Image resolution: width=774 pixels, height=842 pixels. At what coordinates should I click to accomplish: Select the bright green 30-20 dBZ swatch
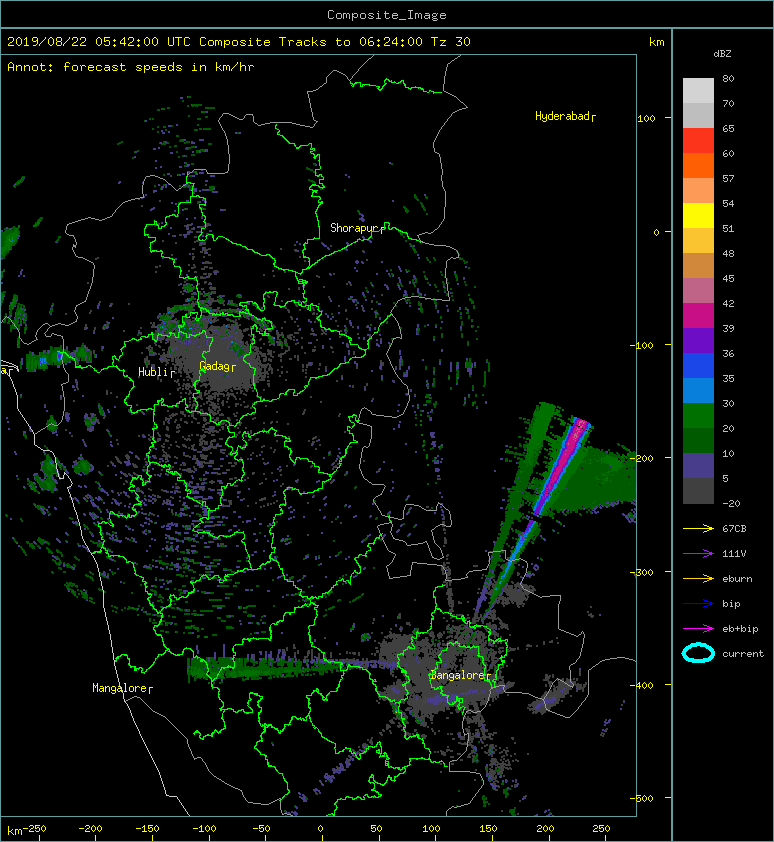click(x=698, y=415)
